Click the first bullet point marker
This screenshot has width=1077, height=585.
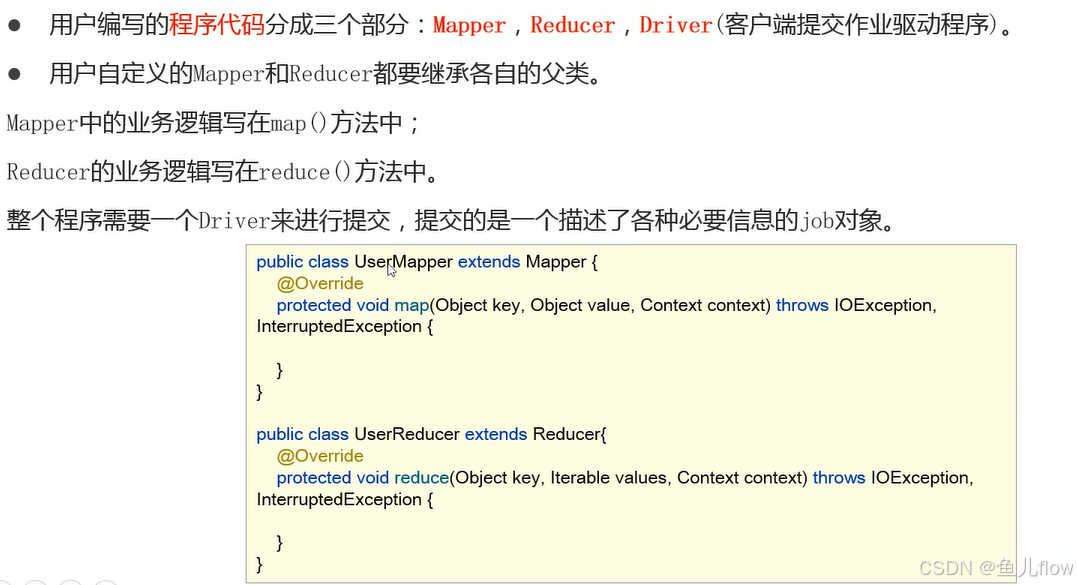[x=12, y=25]
